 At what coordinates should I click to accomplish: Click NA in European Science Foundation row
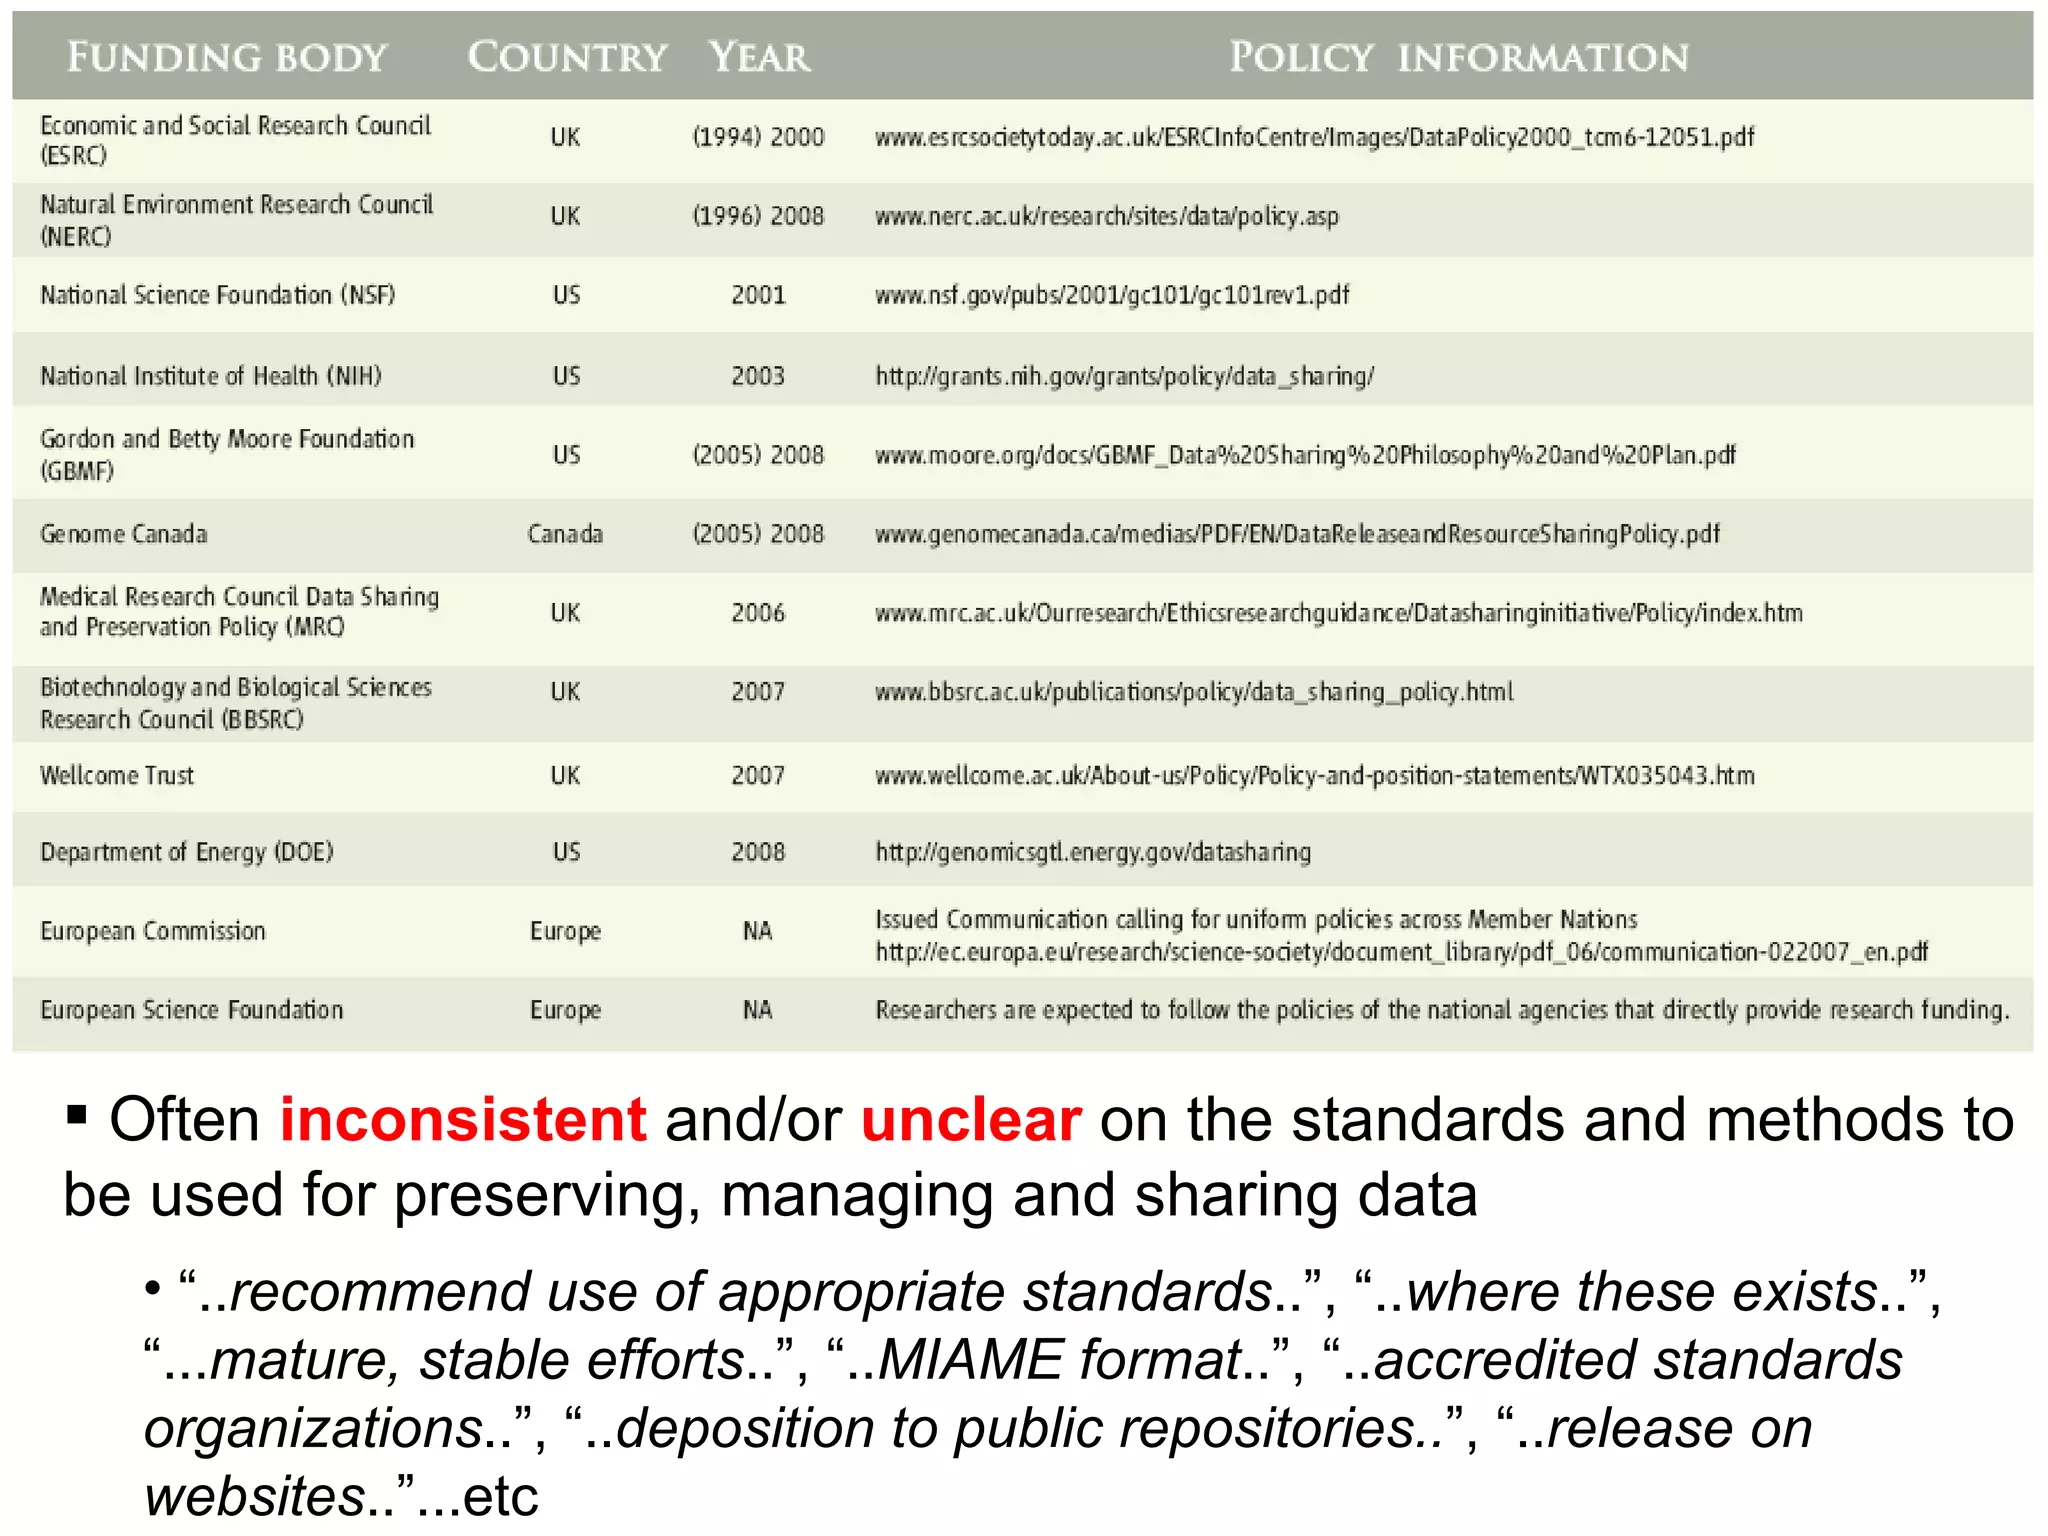(x=758, y=1010)
